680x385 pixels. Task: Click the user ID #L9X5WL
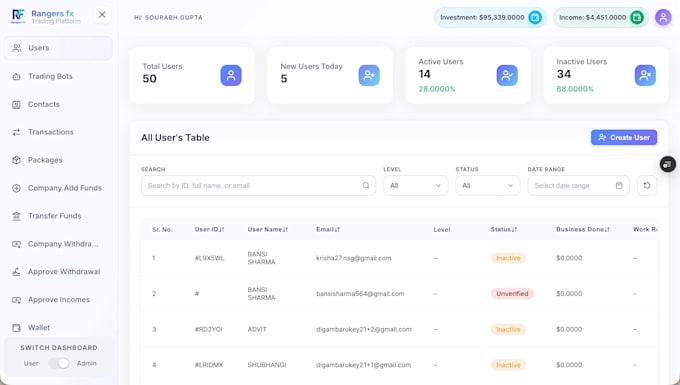point(209,258)
